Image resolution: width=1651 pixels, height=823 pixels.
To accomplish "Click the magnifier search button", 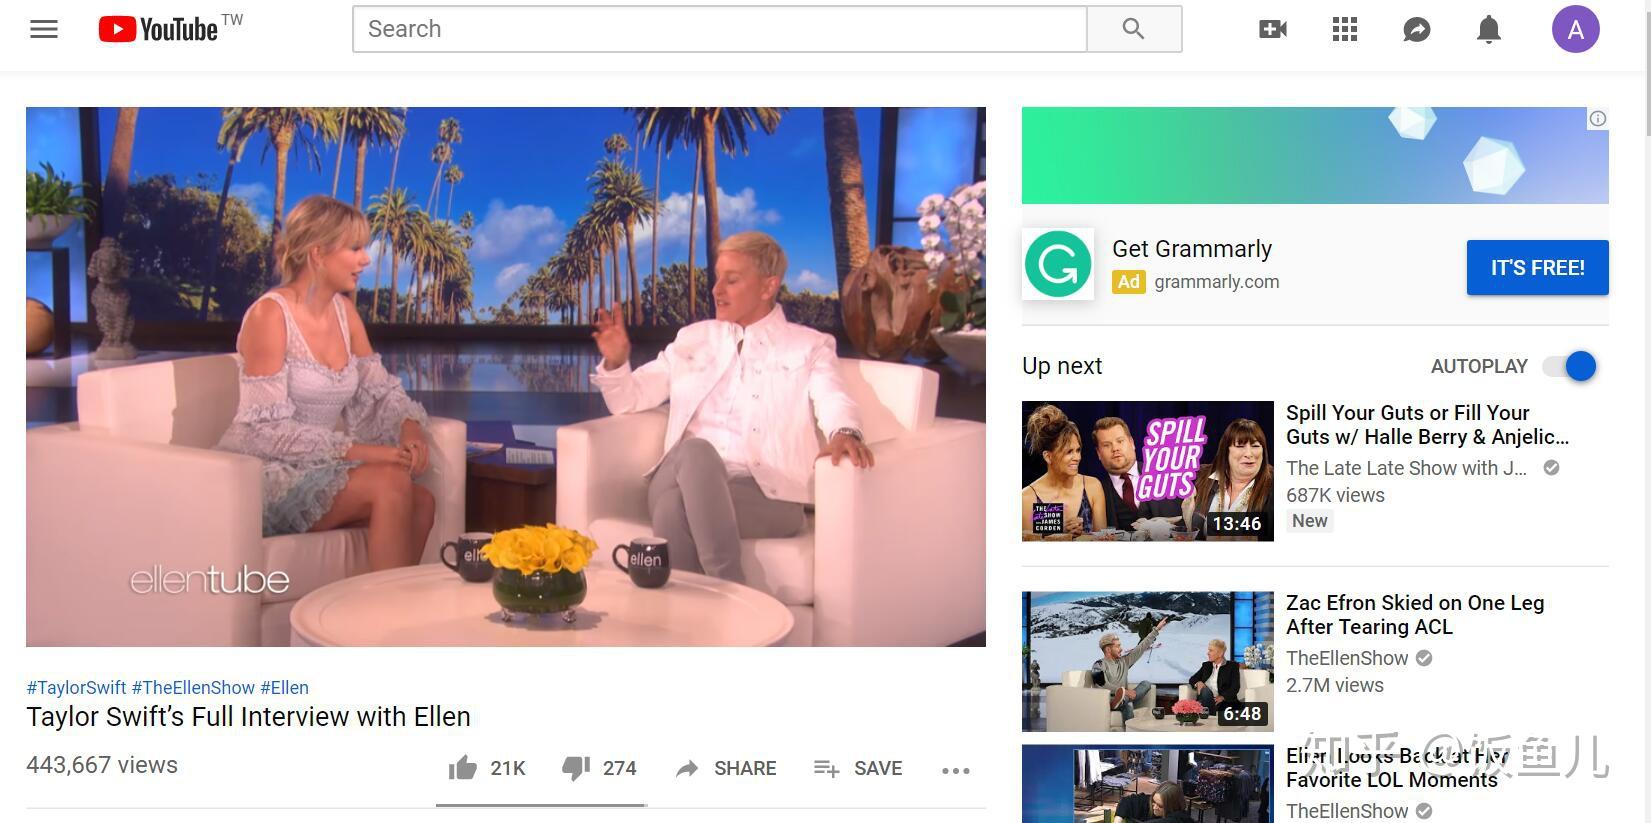I will (x=1134, y=29).
